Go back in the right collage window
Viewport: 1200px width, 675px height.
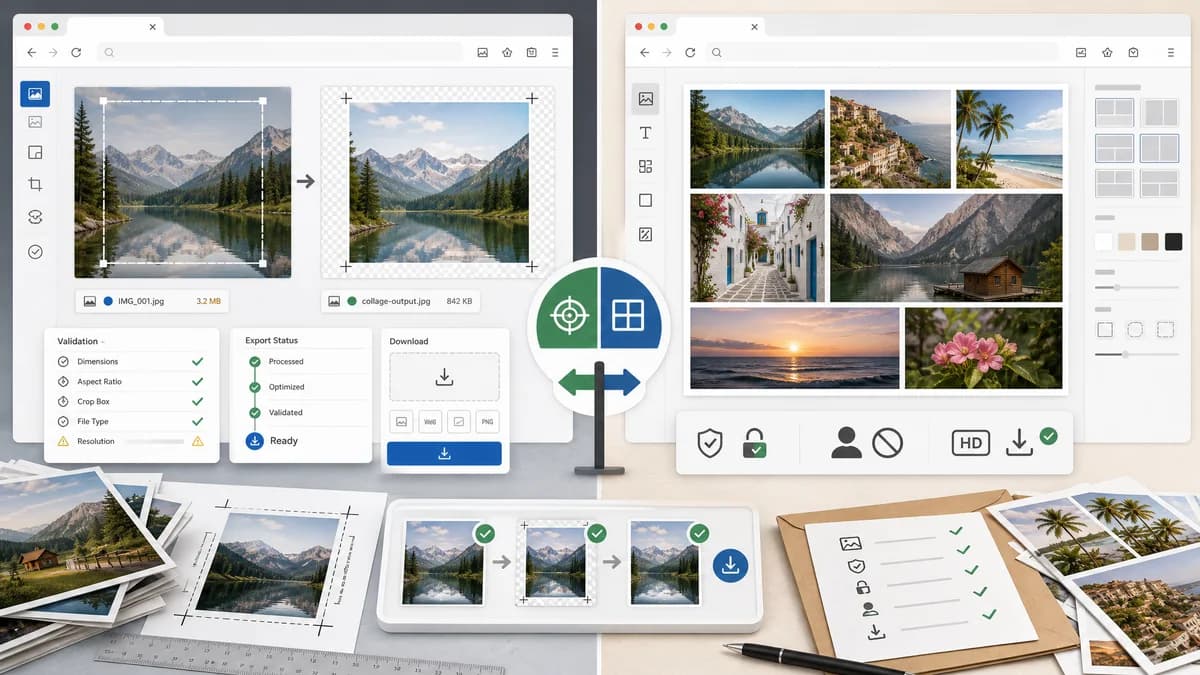(x=645, y=52)
